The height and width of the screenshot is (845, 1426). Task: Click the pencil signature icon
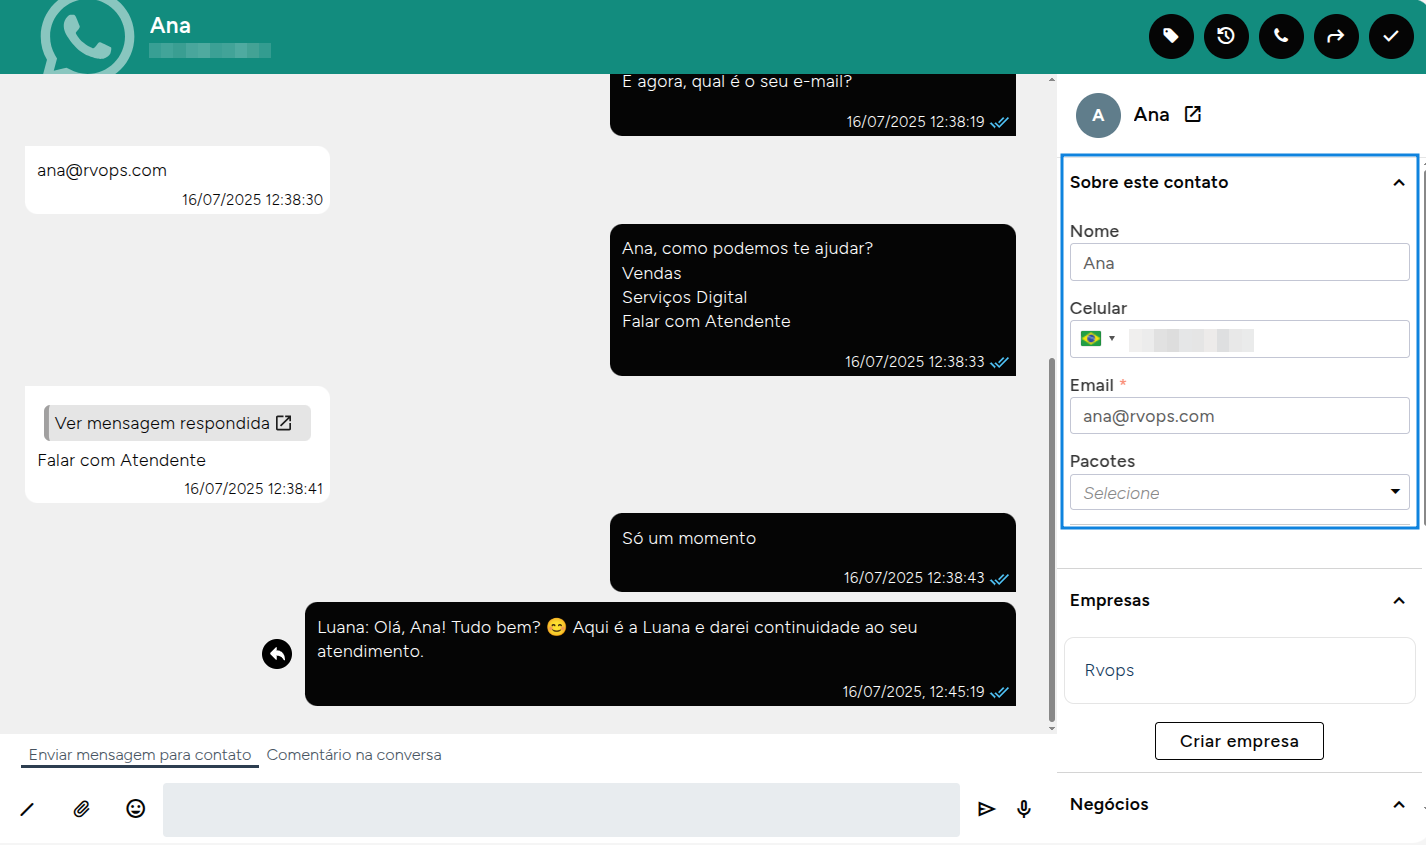(x=28, y=809)
